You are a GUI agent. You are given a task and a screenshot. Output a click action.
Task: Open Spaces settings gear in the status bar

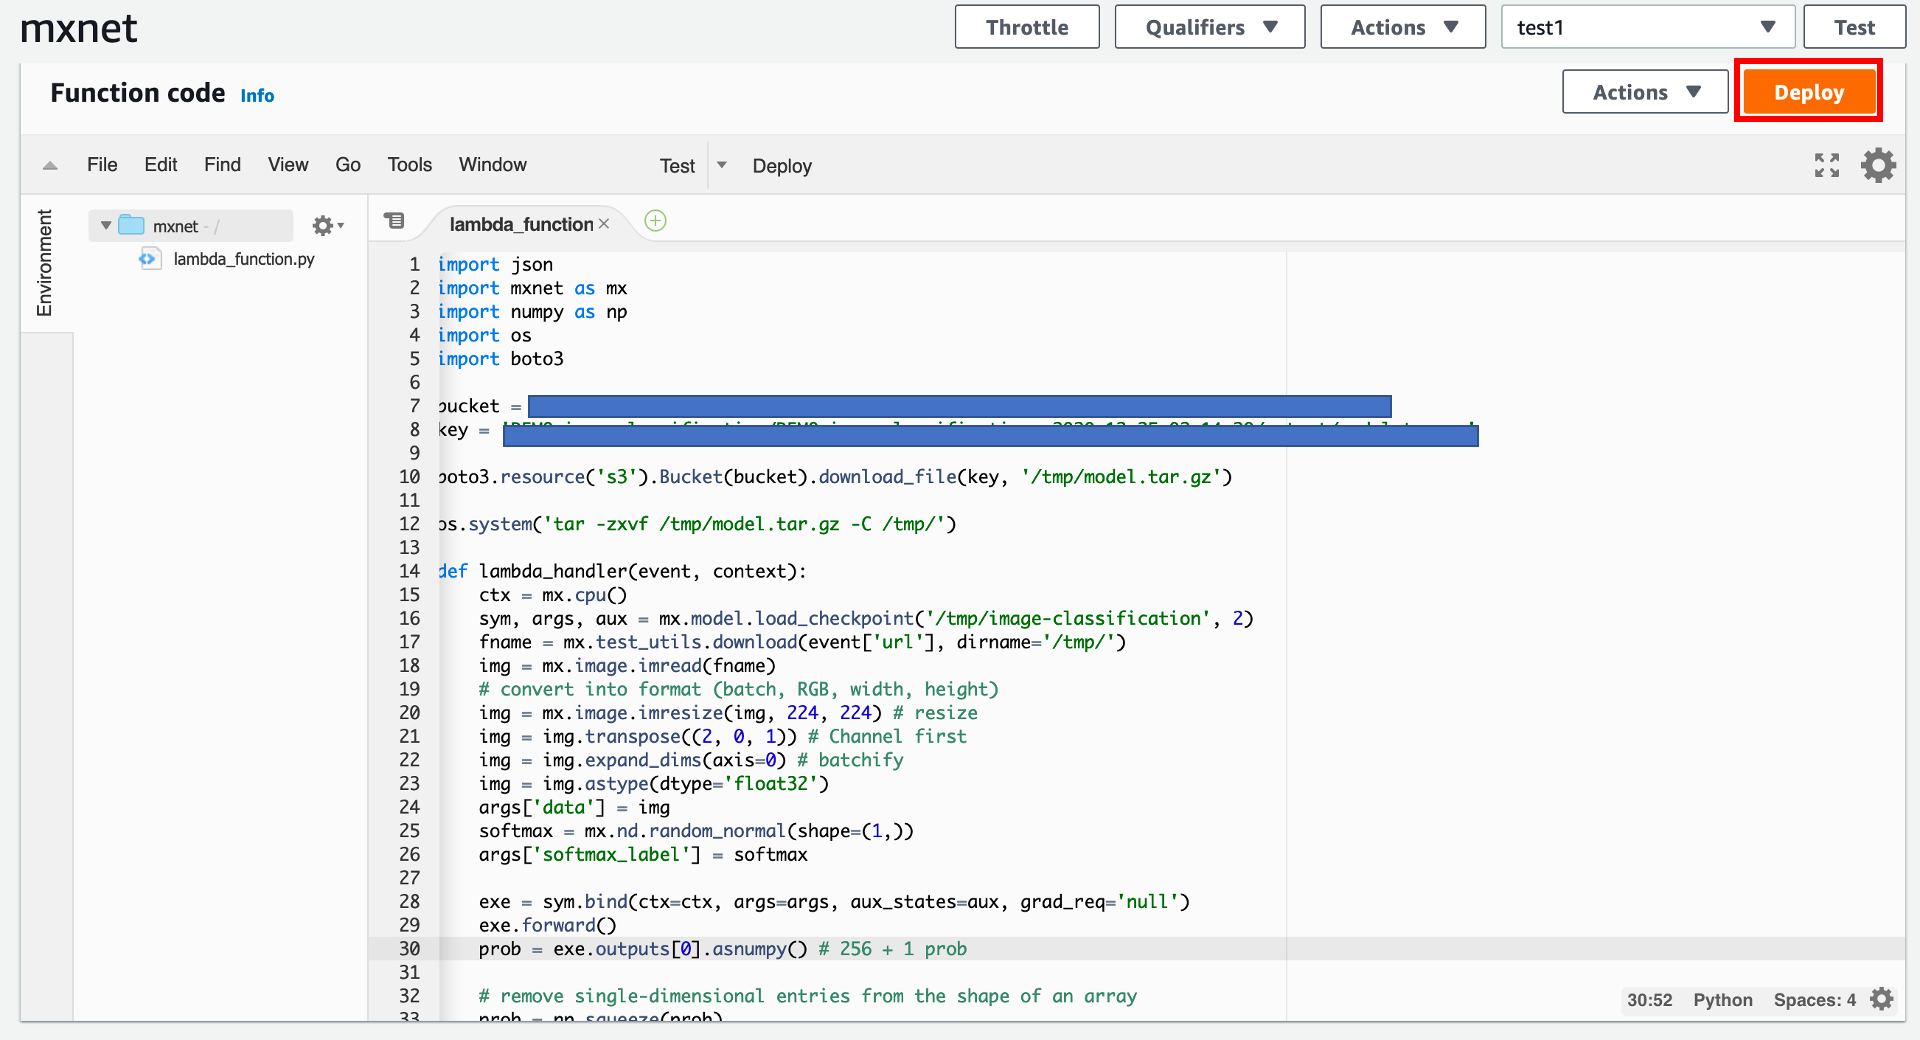(x=1882, y=999)
